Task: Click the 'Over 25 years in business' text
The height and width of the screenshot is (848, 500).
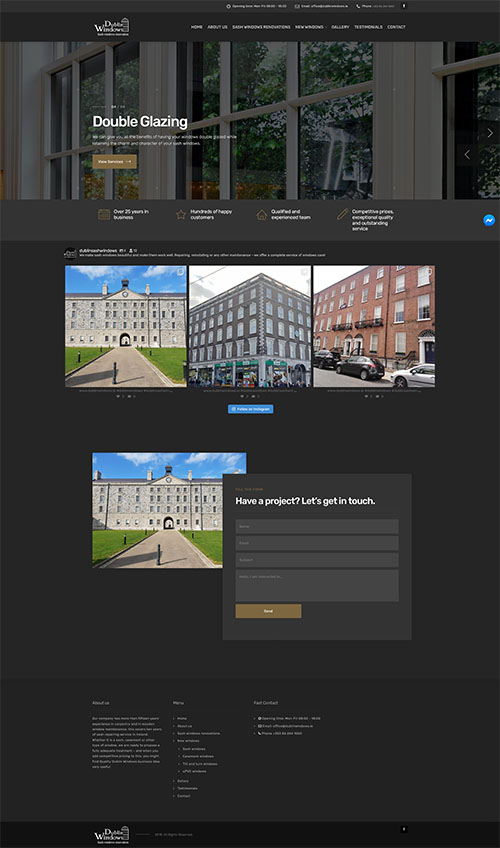Action: point(131,215)
